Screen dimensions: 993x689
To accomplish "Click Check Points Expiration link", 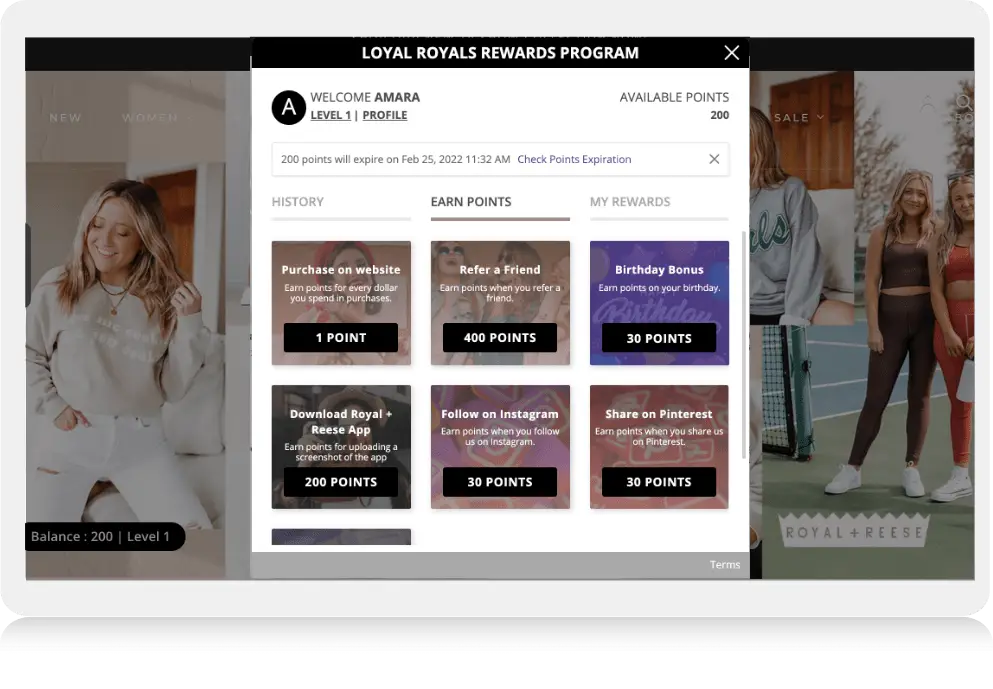I will 574,159.
